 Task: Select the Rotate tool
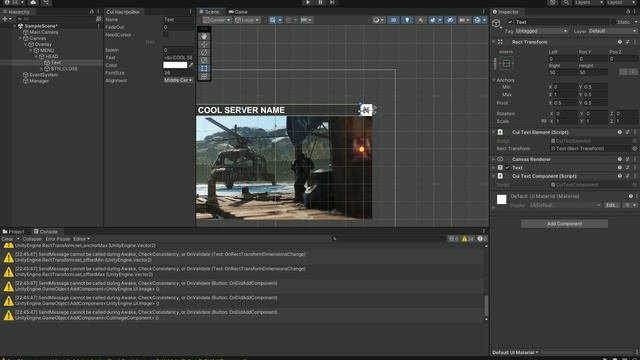204,52
